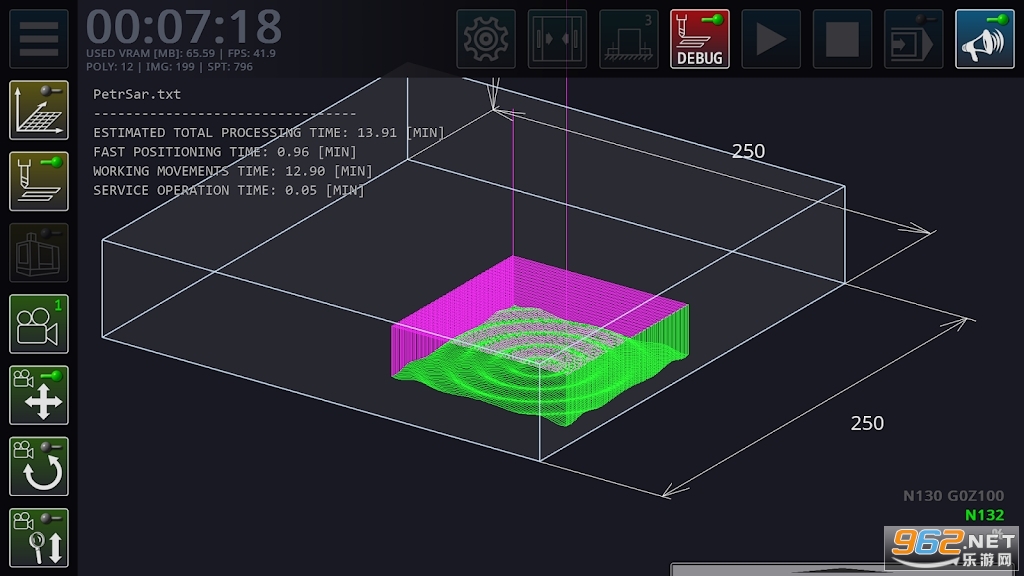Click the ESTIMATED TOTAL PROCESSING TIME line
Screen dimensions: 1024x576
[x=268, y=133]
